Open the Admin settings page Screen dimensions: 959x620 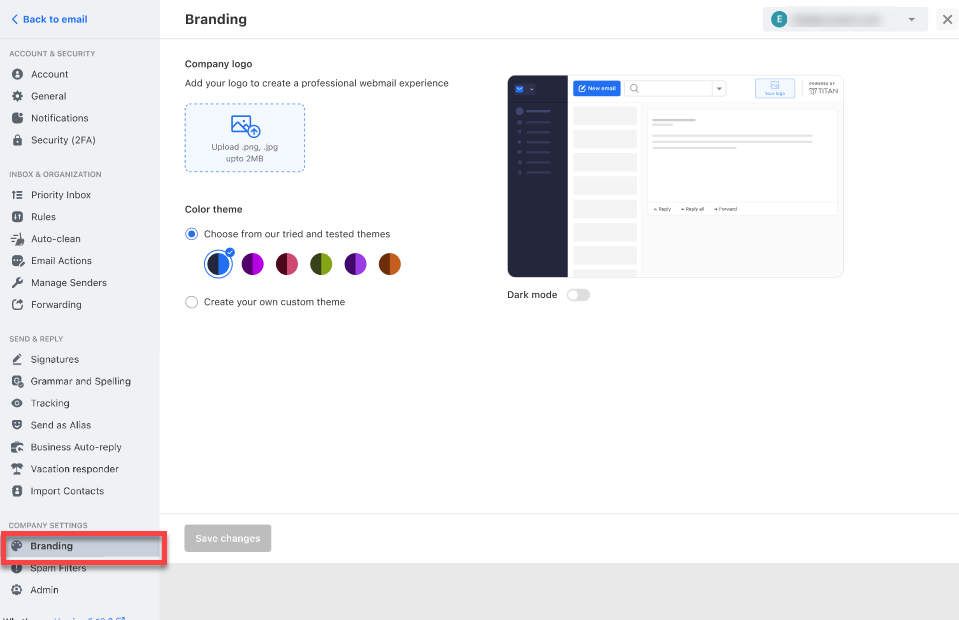[46, 590]
